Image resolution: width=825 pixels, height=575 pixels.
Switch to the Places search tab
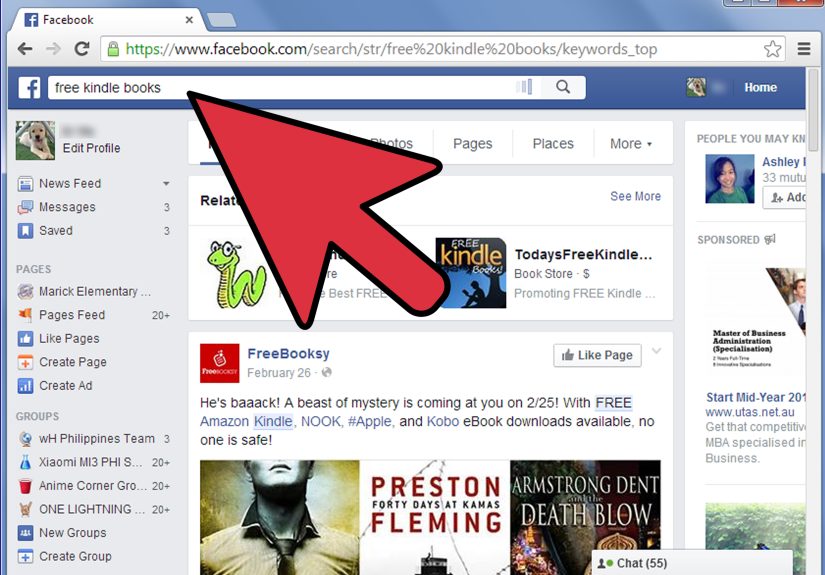pyautogui.click(x=553, y=144)
